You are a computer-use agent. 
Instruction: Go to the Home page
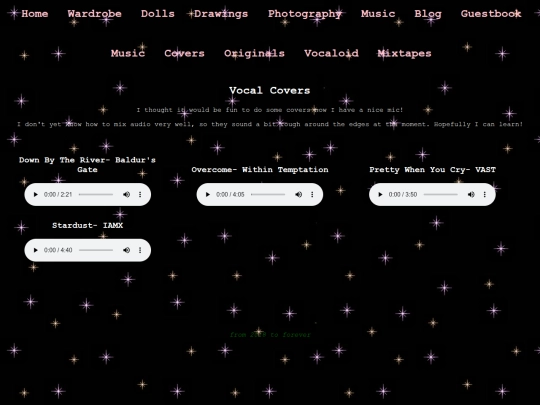[35, 14]
